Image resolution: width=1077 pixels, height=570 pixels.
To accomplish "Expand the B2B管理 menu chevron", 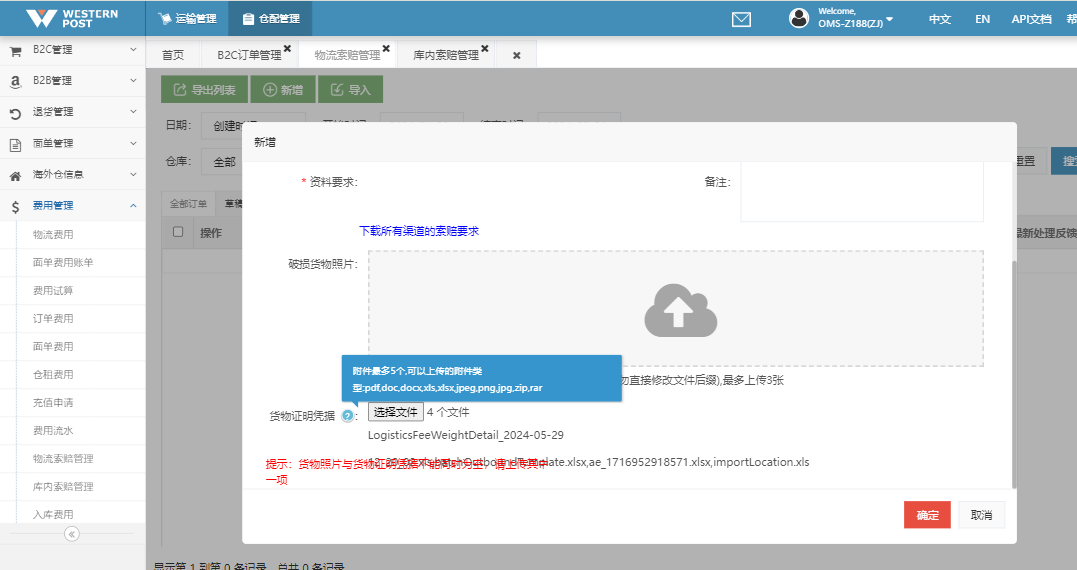I will click(133, 80).
